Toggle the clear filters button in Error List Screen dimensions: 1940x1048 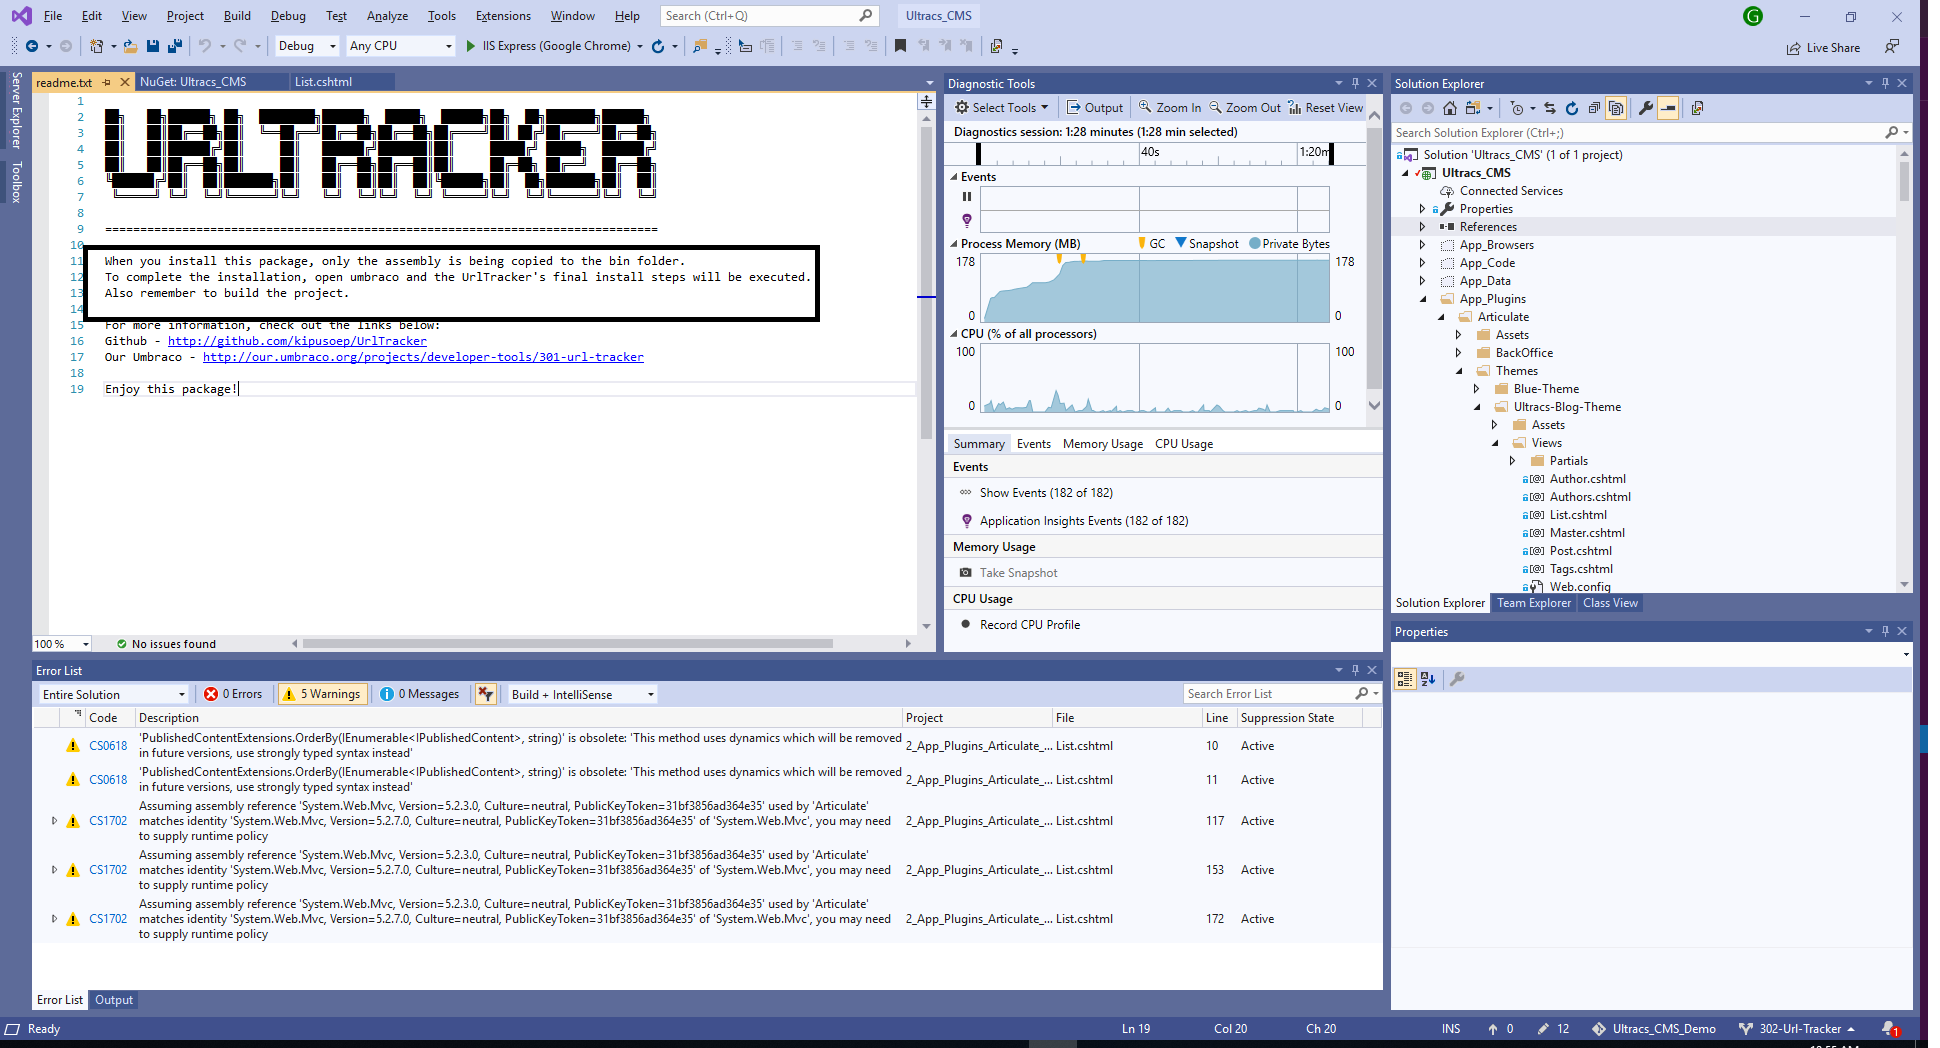tap(486, 694)
